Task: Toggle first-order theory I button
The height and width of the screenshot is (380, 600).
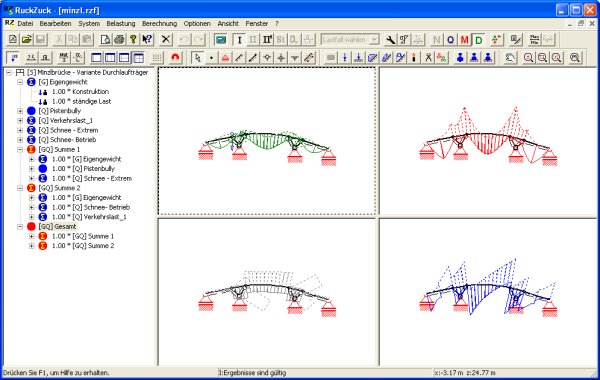Action: click(x=239, y=39)
